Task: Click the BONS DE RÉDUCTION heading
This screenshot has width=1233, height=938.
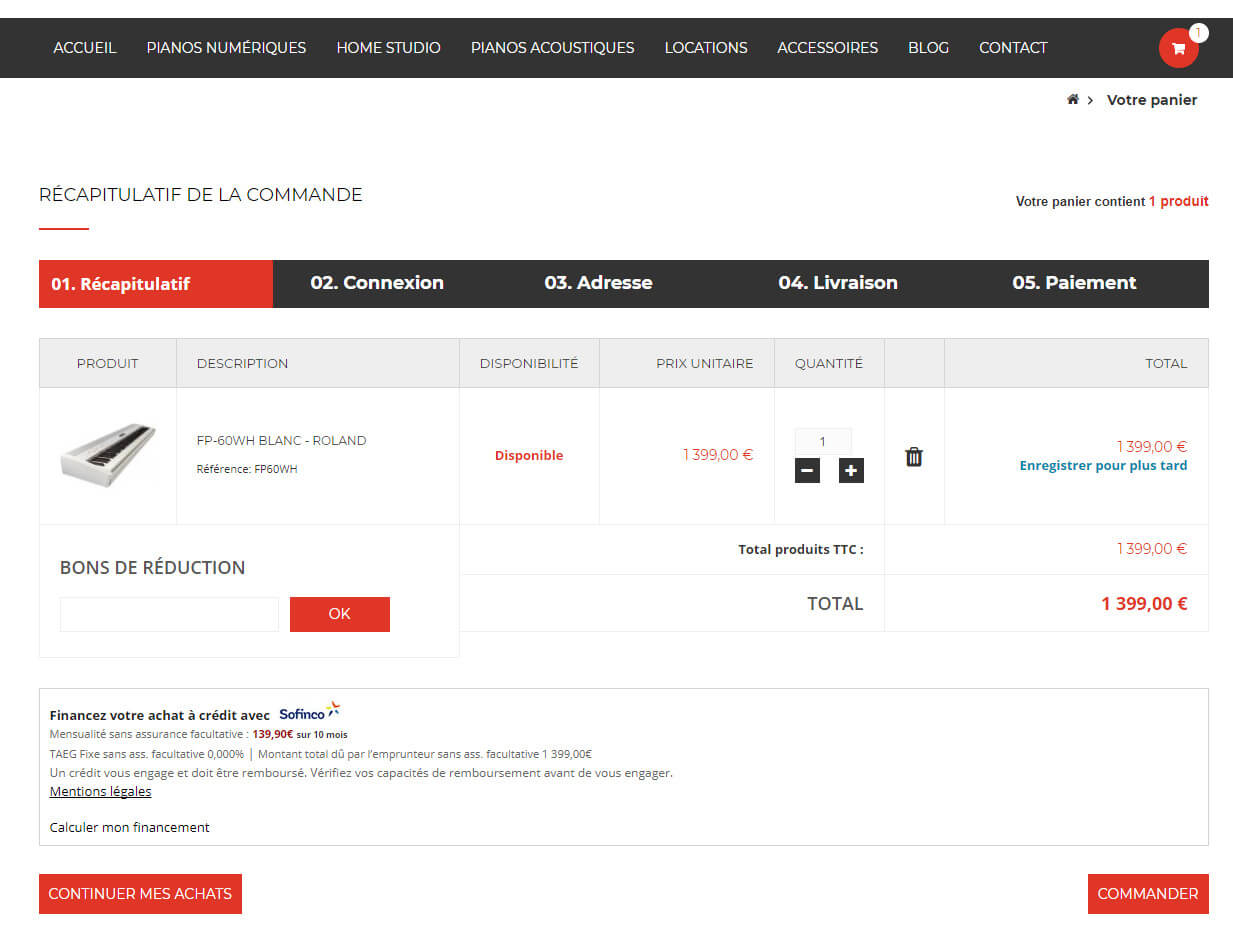Action: click(x=152, y=568)
